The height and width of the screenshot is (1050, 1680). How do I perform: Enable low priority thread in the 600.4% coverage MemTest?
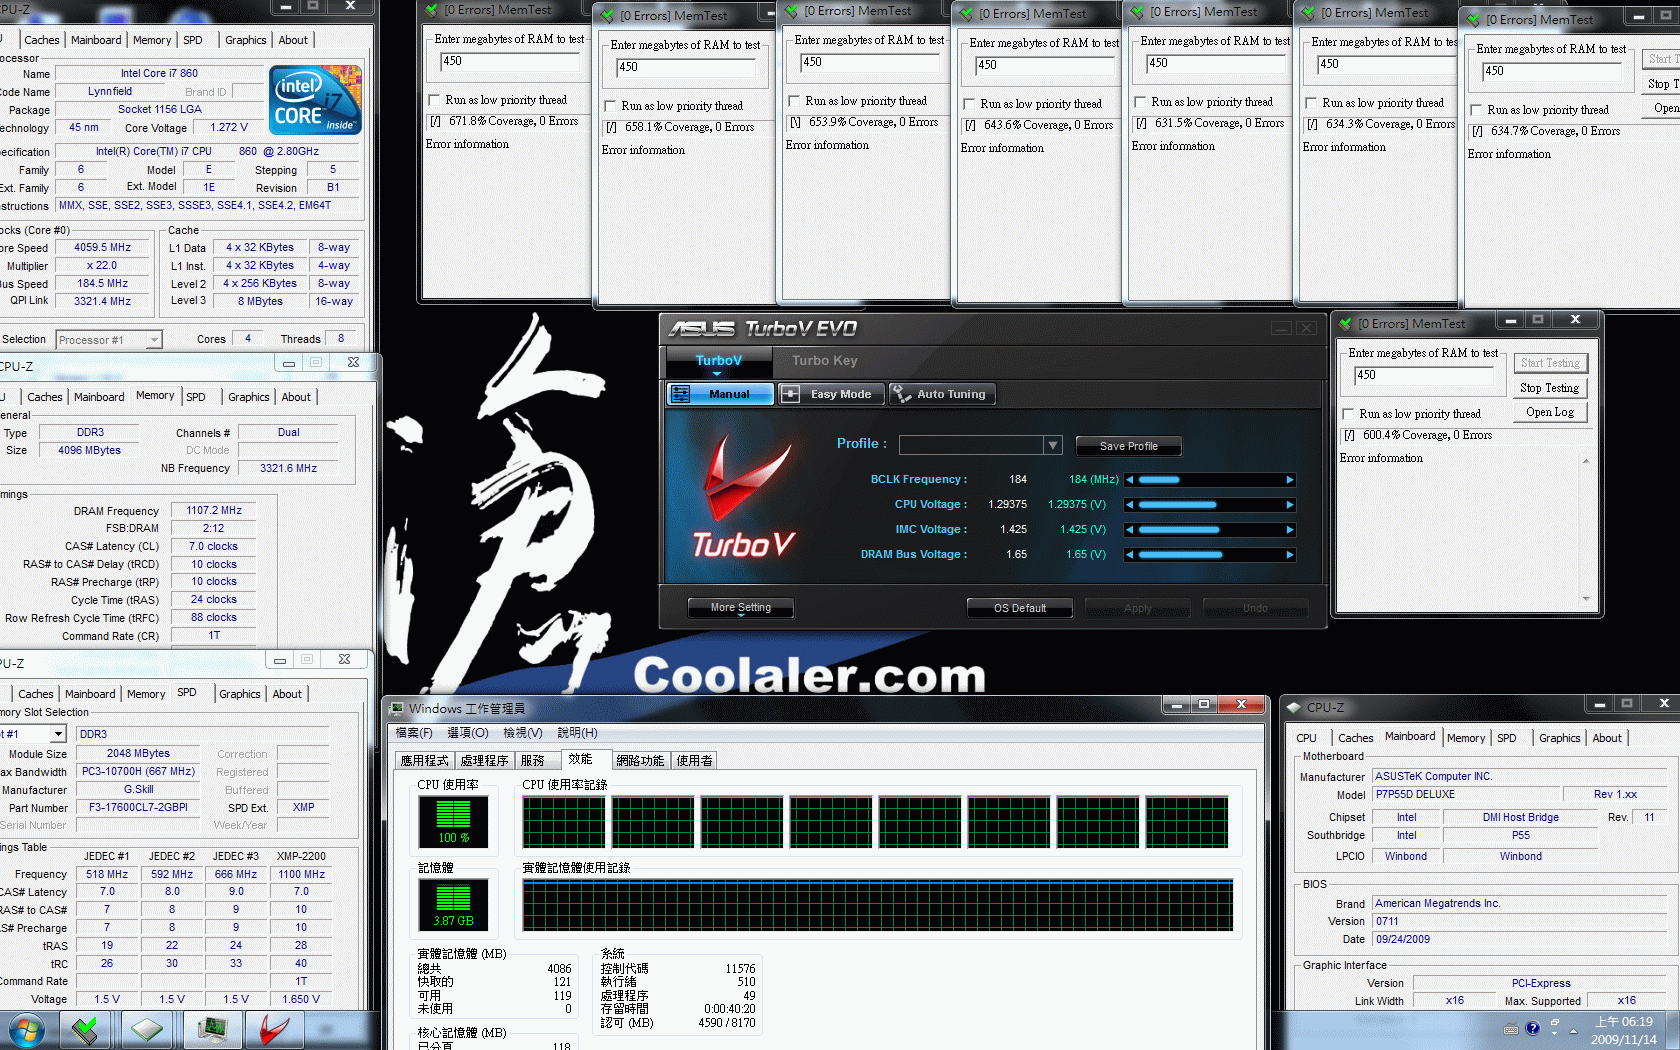[1348, 414]
